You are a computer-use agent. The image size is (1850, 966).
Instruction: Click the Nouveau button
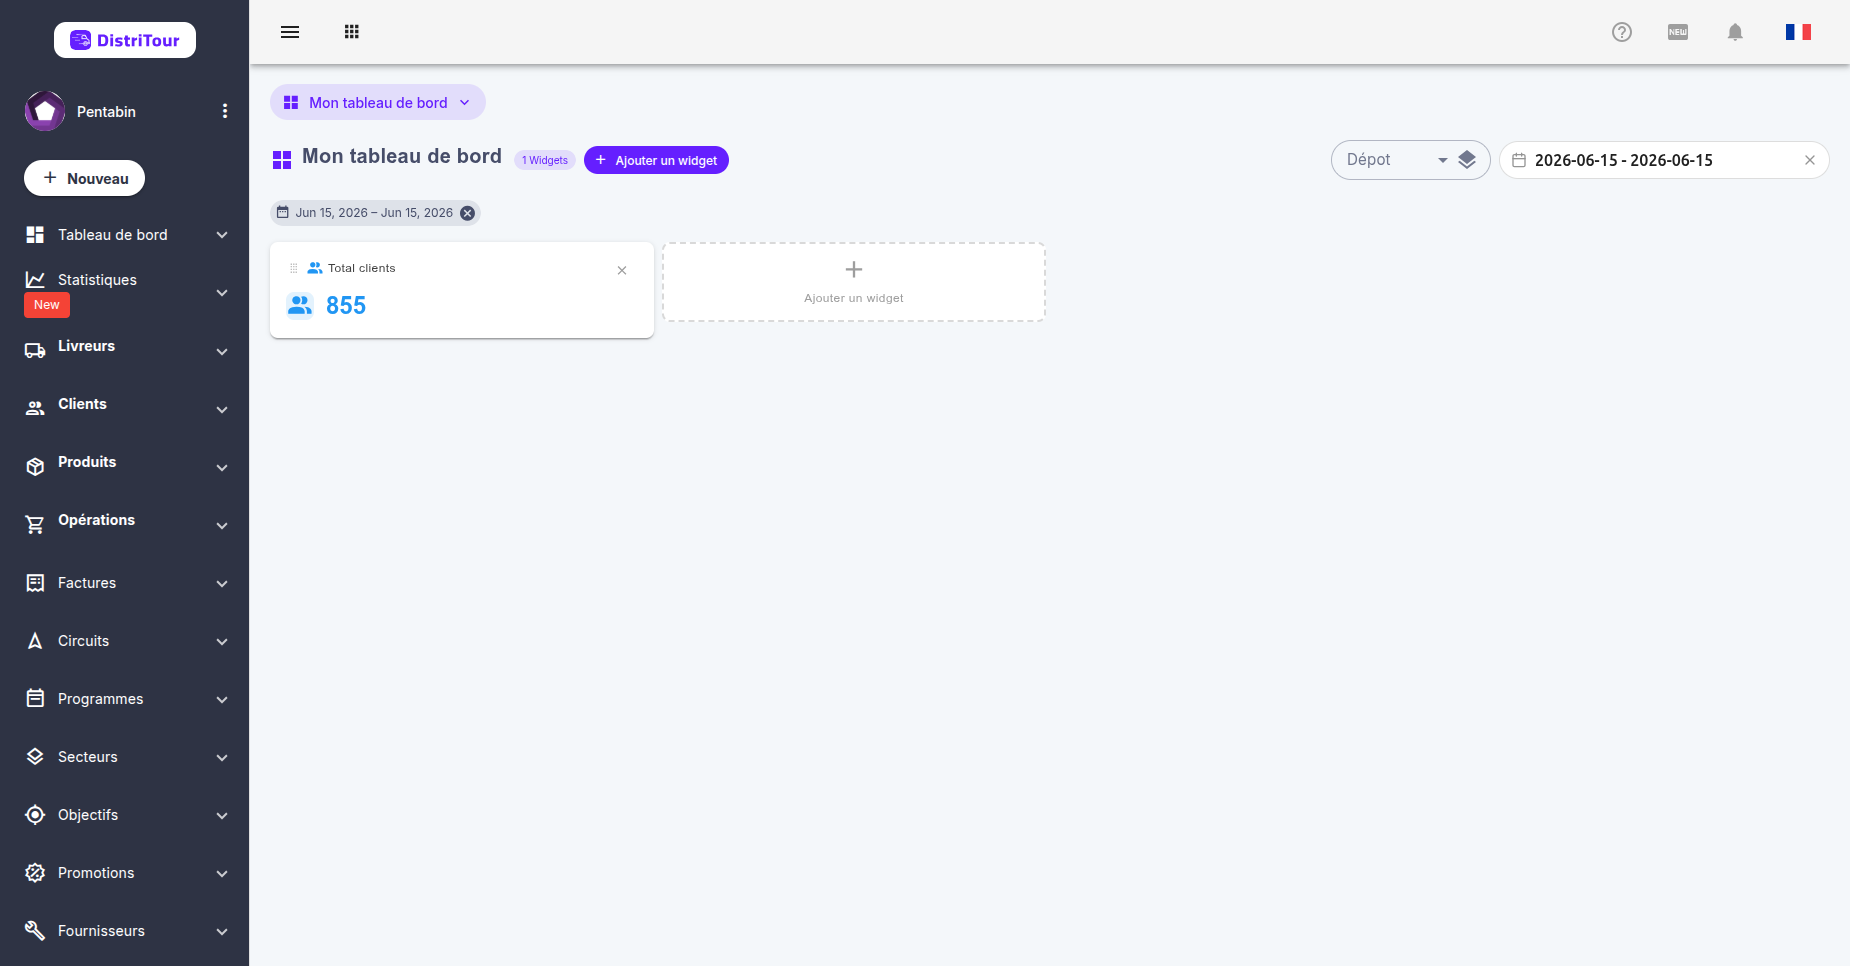click(x=84, y=178)
